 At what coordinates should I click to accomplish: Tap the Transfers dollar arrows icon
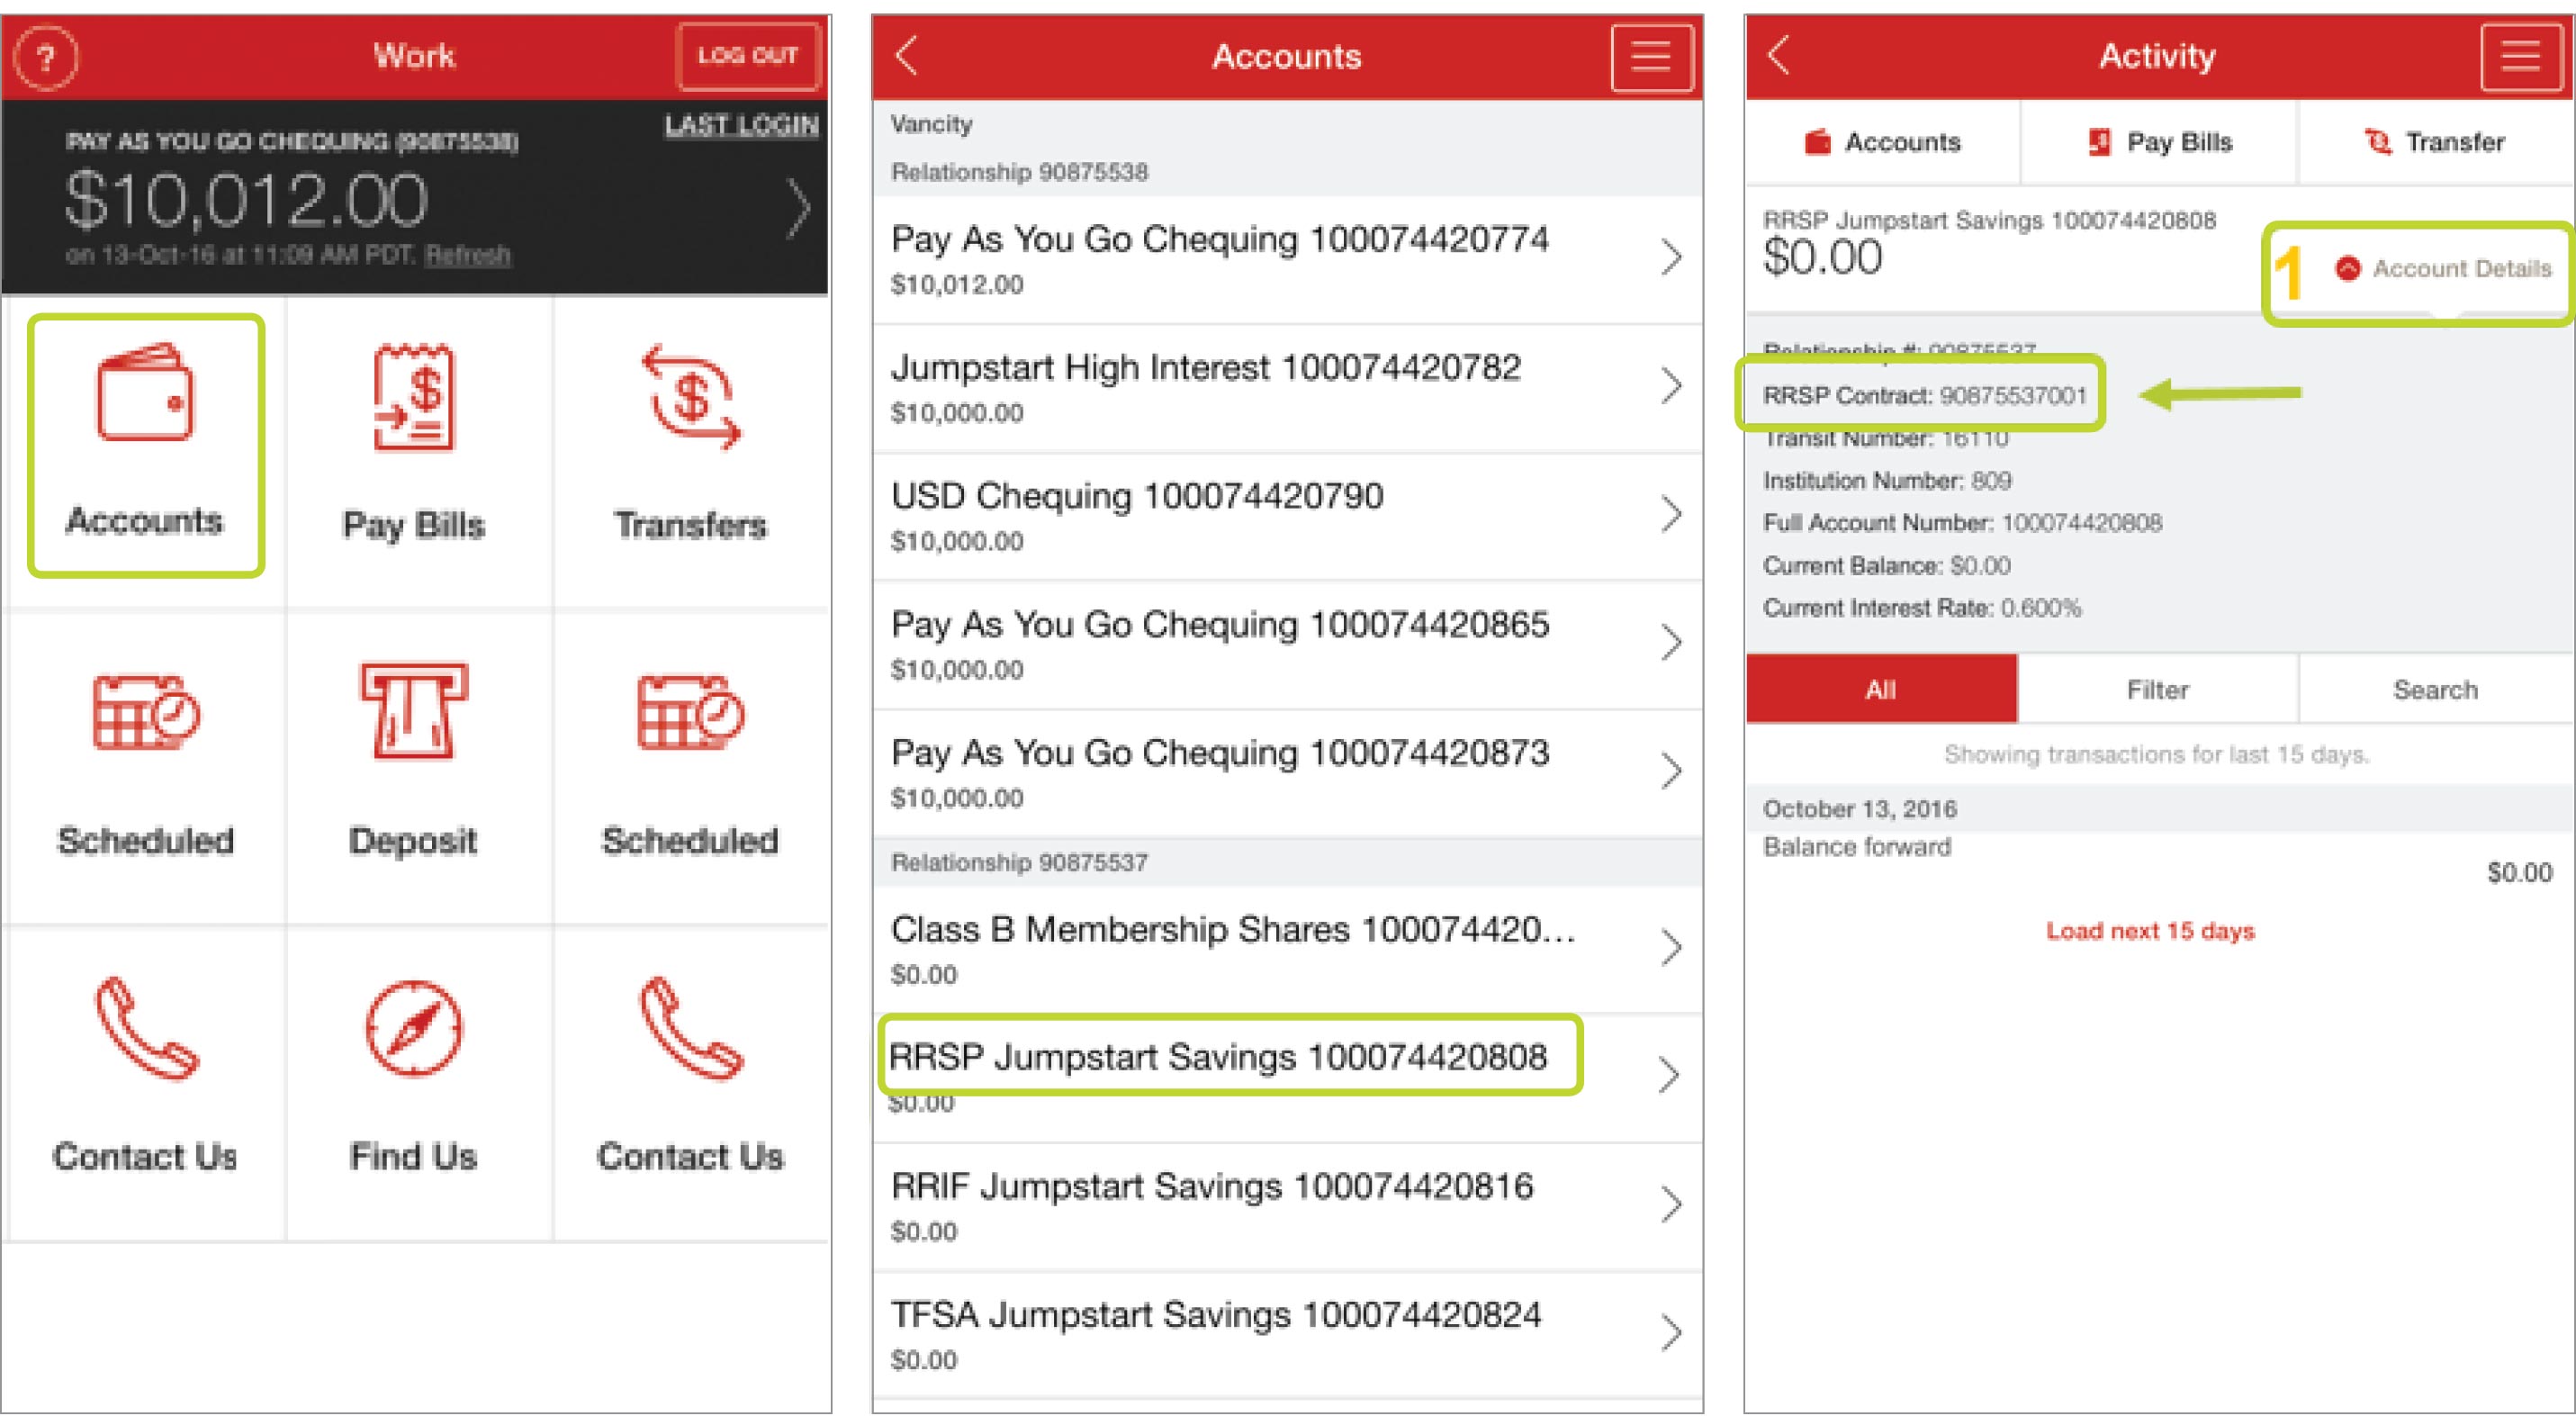[x=690, y=398]
